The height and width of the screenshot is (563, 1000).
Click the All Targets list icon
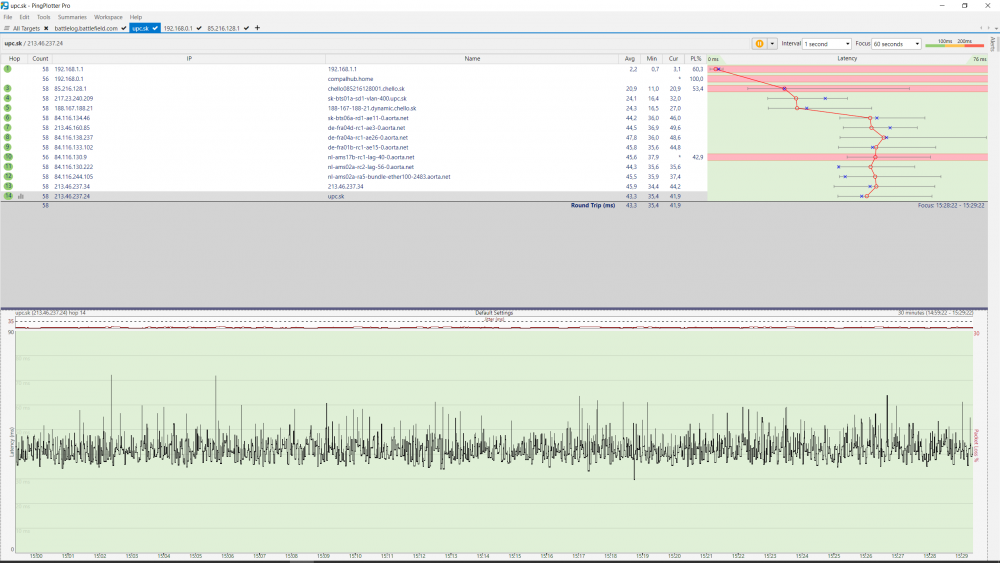[7, 28]
